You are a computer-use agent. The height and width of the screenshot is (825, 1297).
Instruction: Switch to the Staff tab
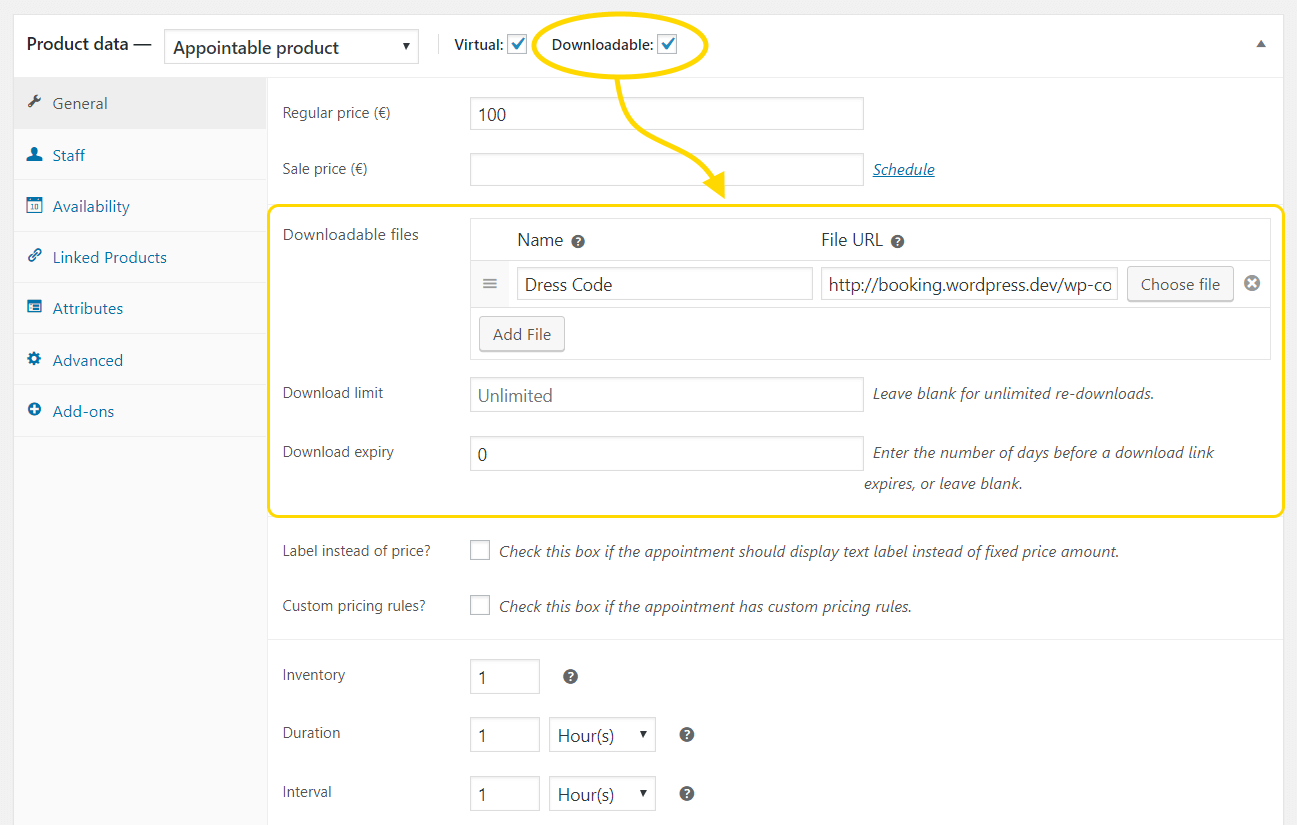(x=140, y=155)
